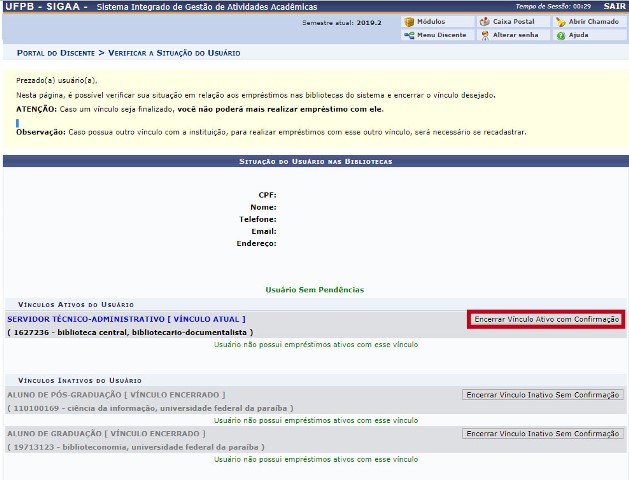Click the Abrir Chamado icon
This screenshot has height=480, width=629.
(560, 21)
